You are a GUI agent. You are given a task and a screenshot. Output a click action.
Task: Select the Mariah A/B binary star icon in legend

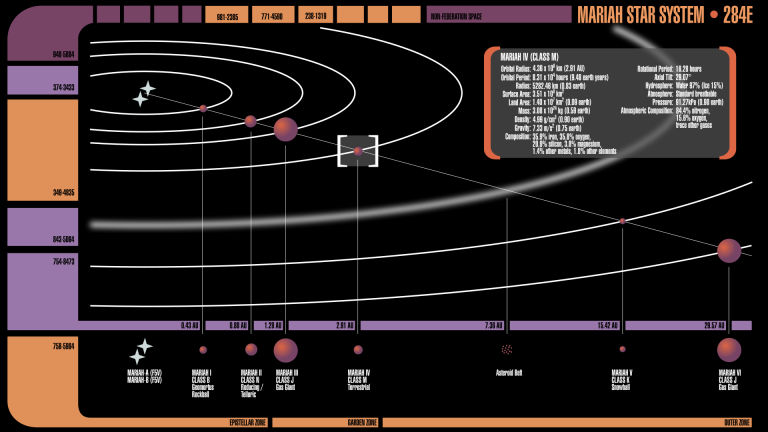tap(140, 350)
